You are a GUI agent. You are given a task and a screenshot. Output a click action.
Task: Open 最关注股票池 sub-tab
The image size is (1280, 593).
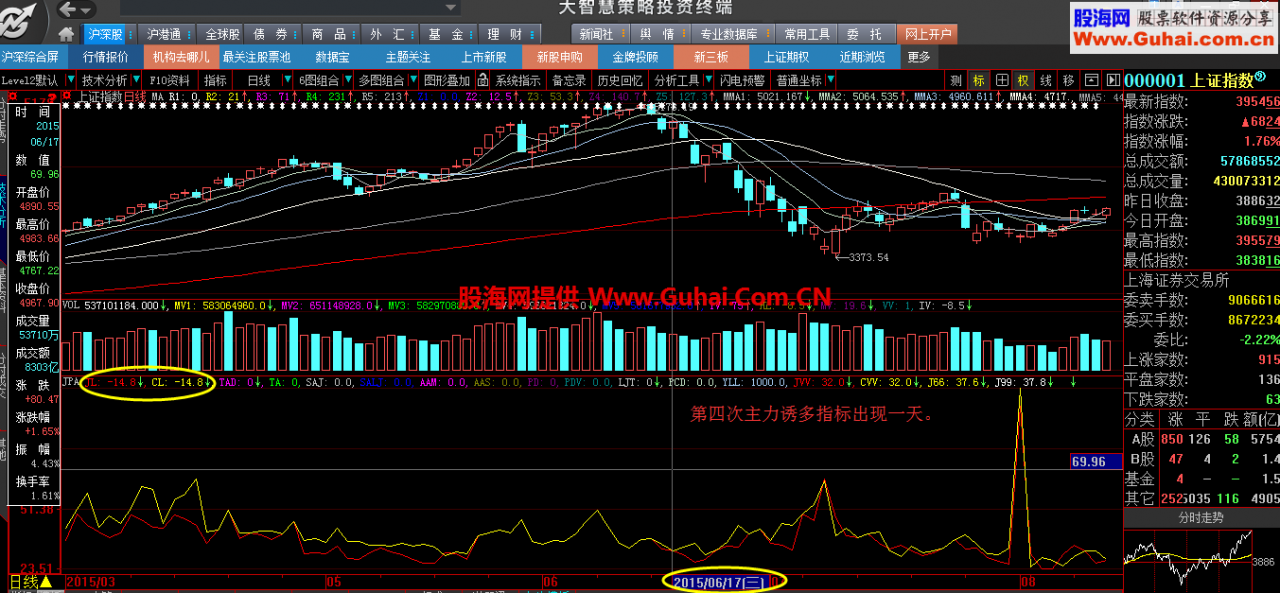[x=257, y=57]
